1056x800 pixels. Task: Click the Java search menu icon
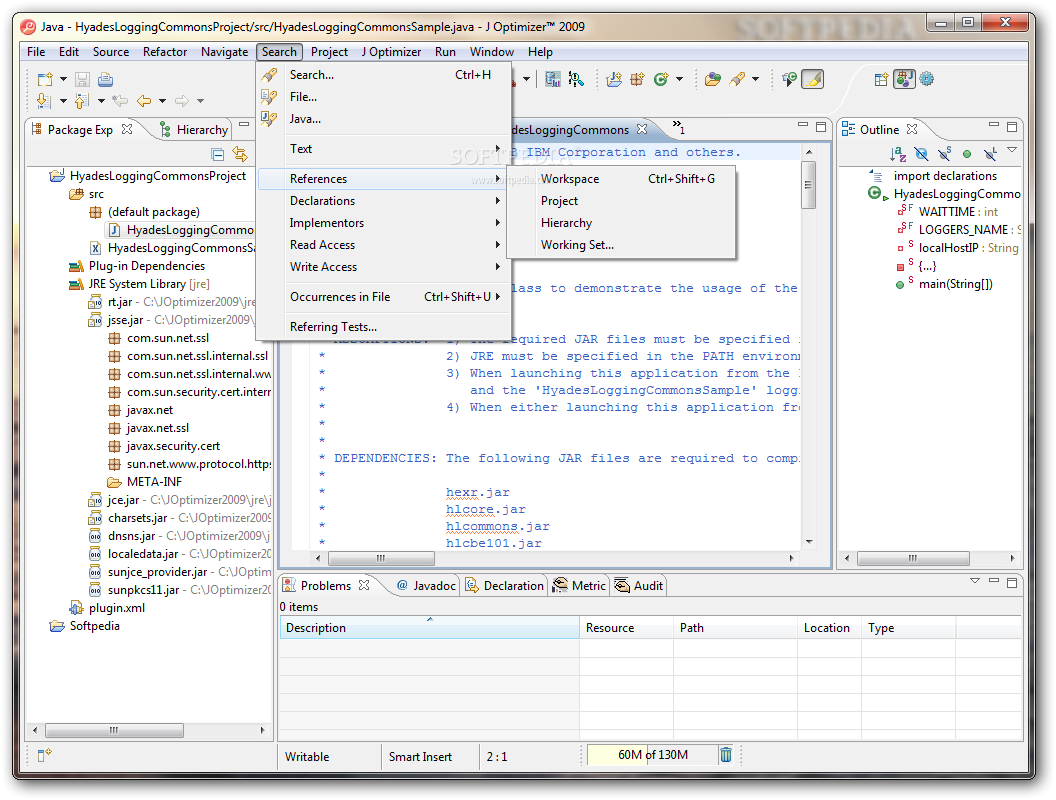point(269,119)
